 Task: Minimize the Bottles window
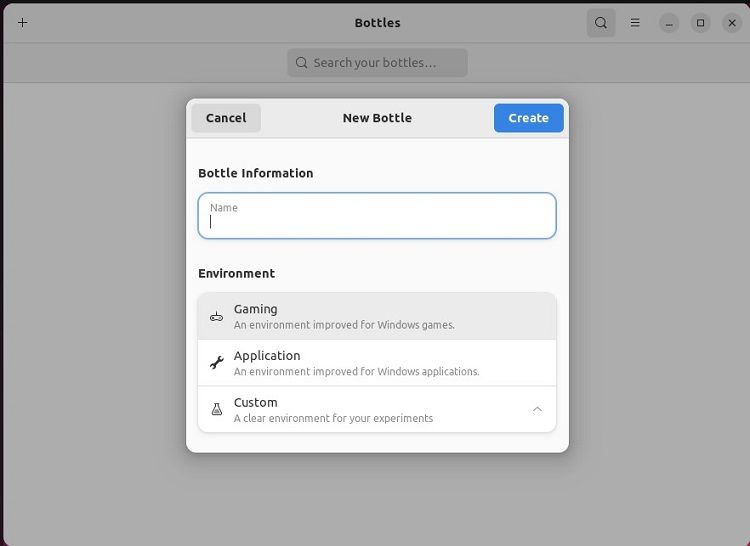[x=669, y=23]
